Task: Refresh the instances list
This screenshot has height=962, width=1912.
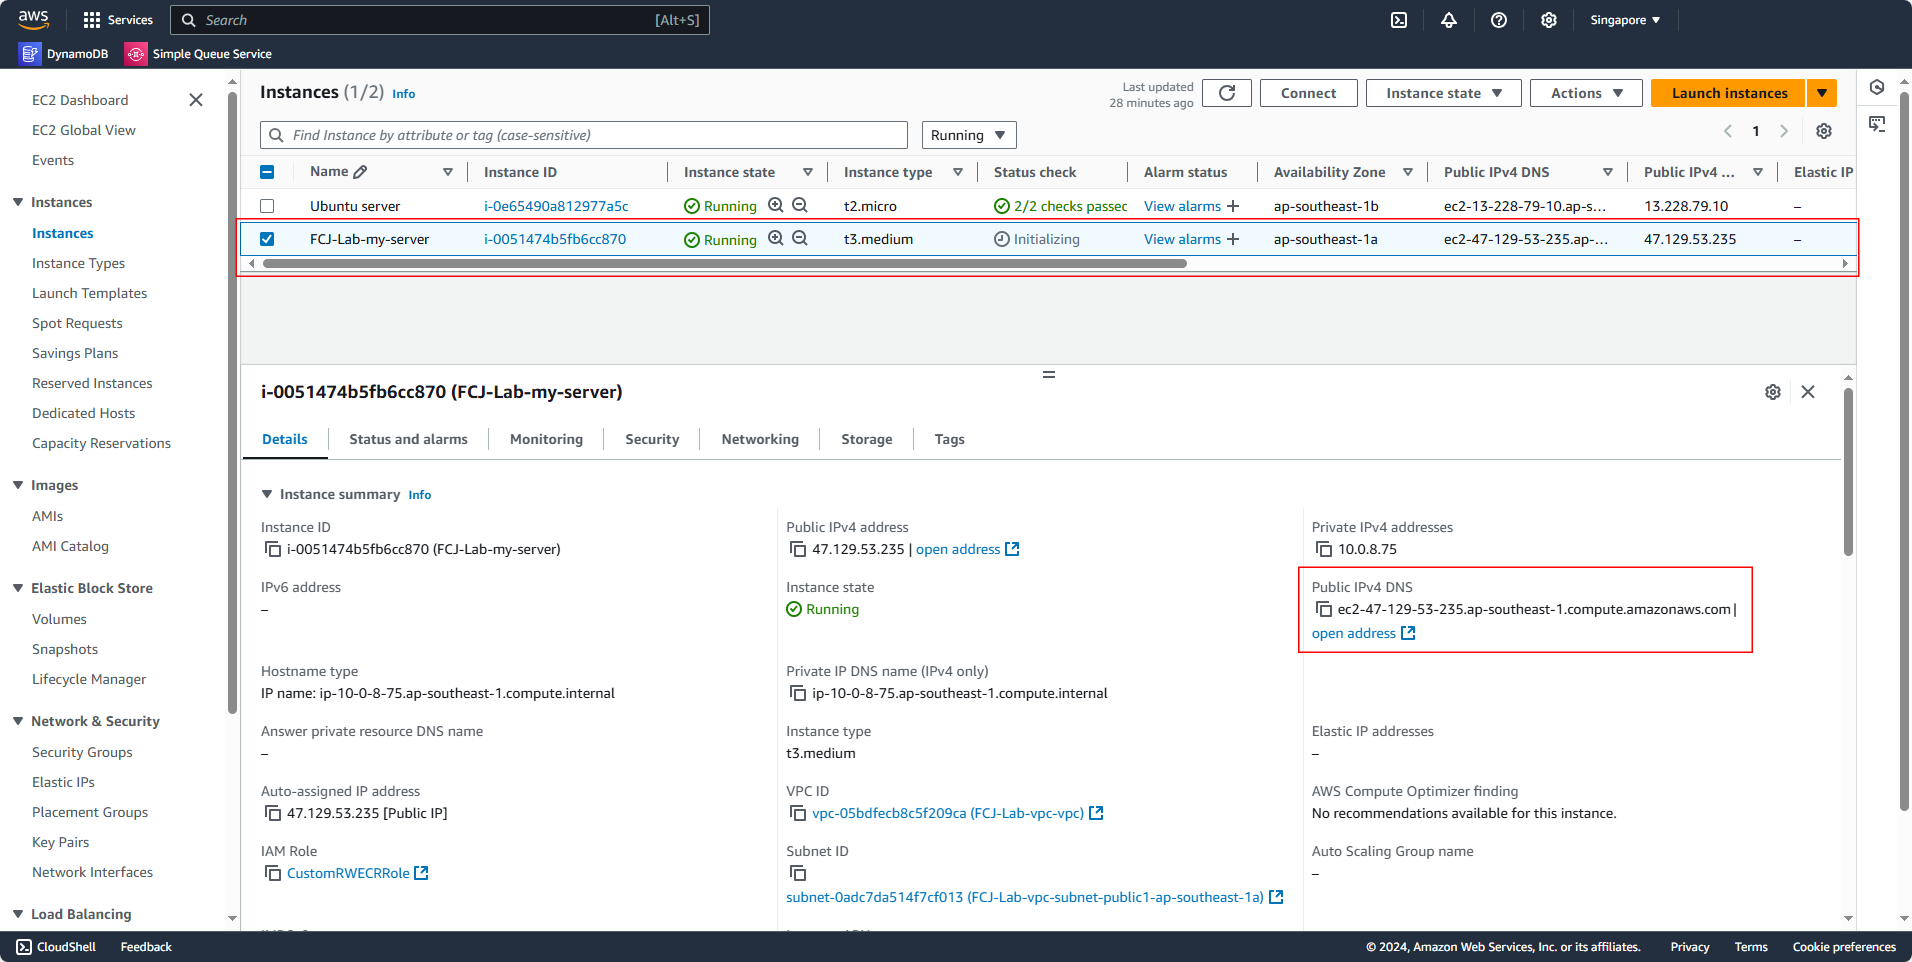Action: coord(1227,93)
